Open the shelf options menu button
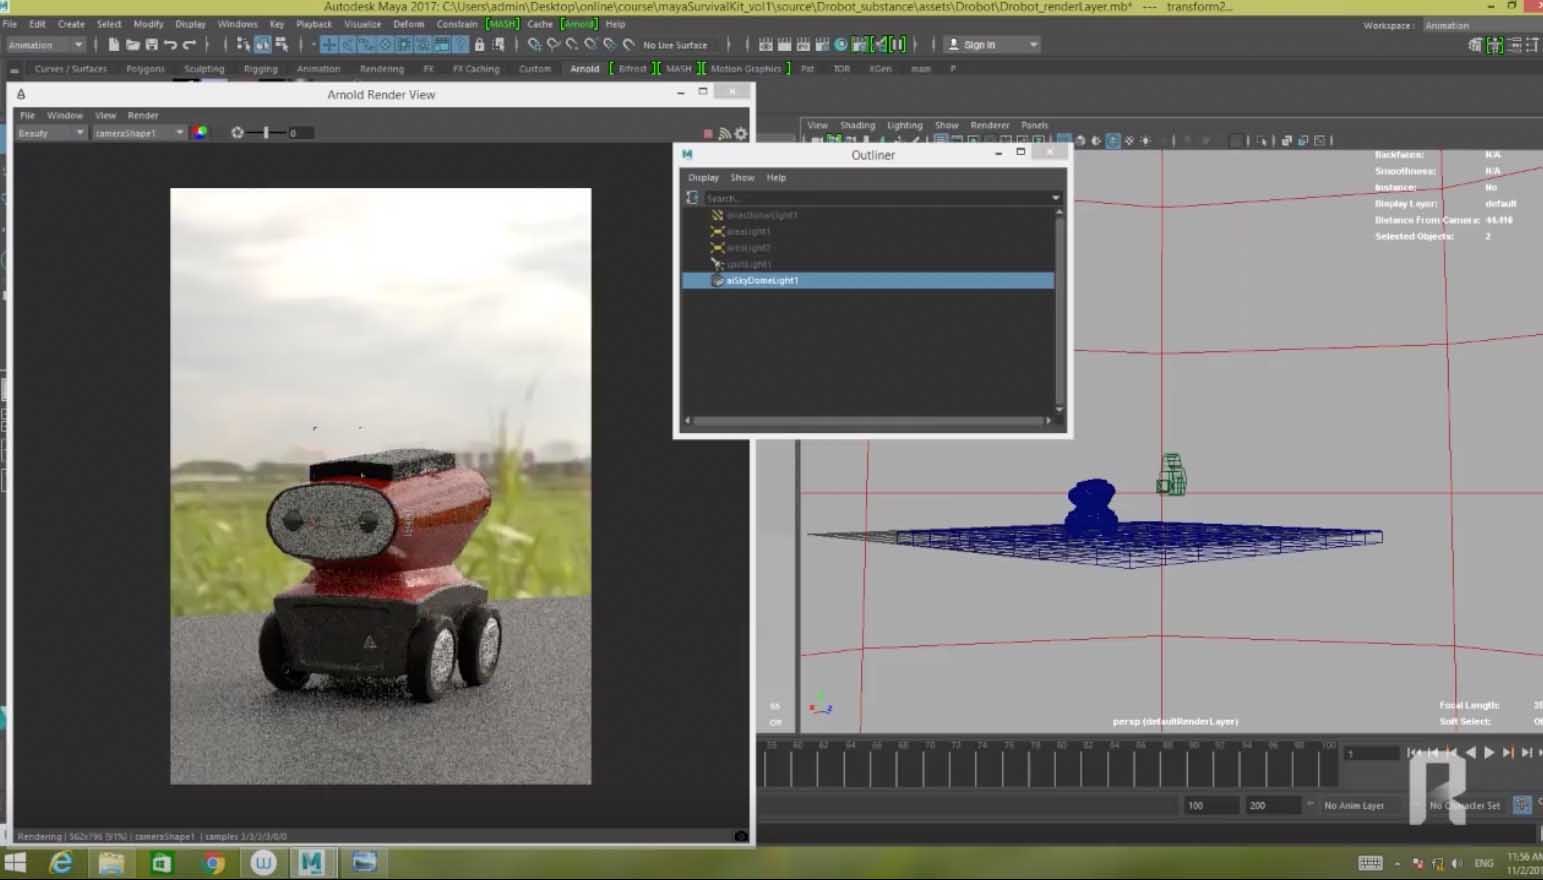 click(x=14, y=69)
